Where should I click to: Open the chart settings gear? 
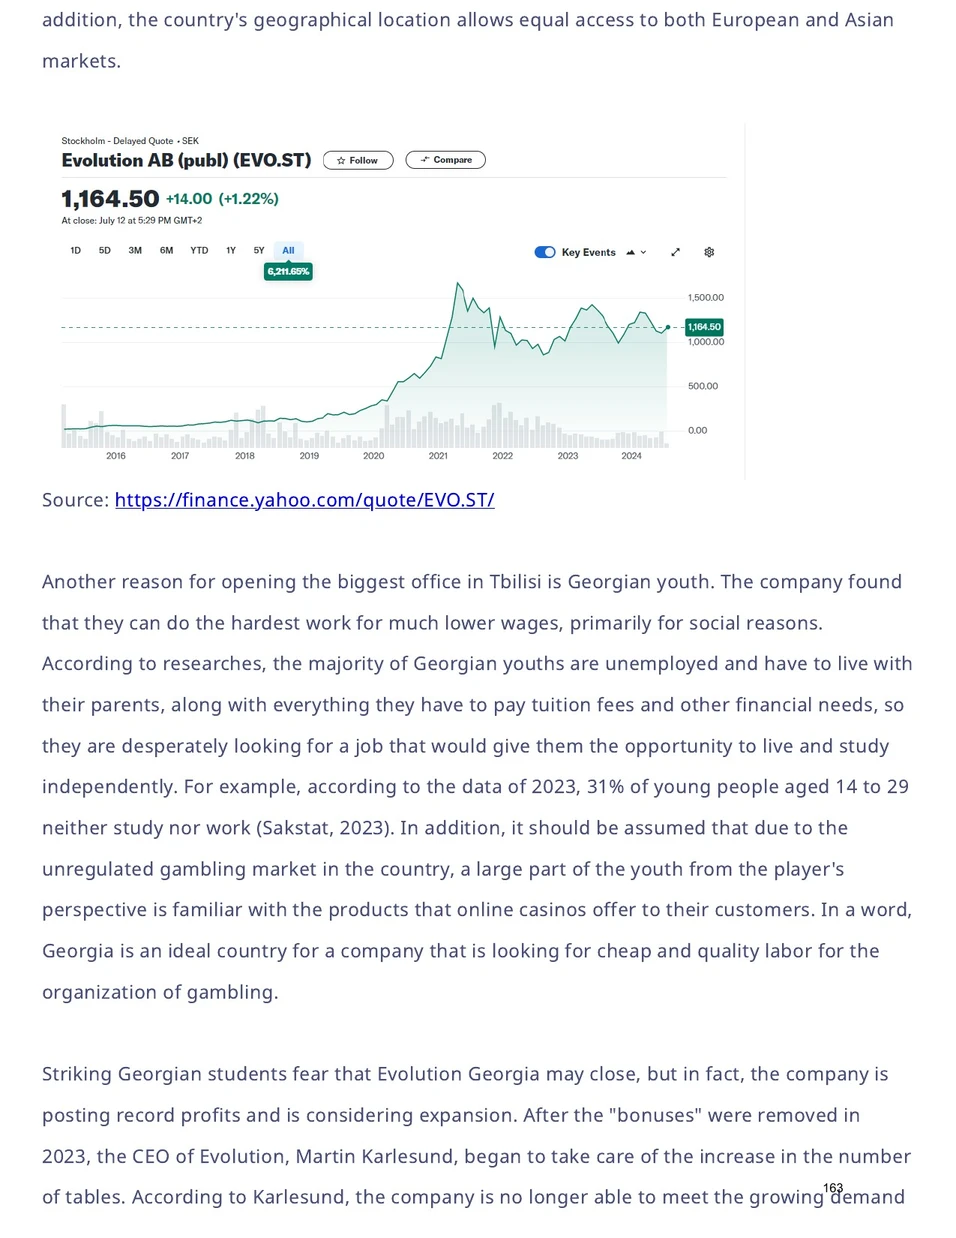[x=709, y=252]
